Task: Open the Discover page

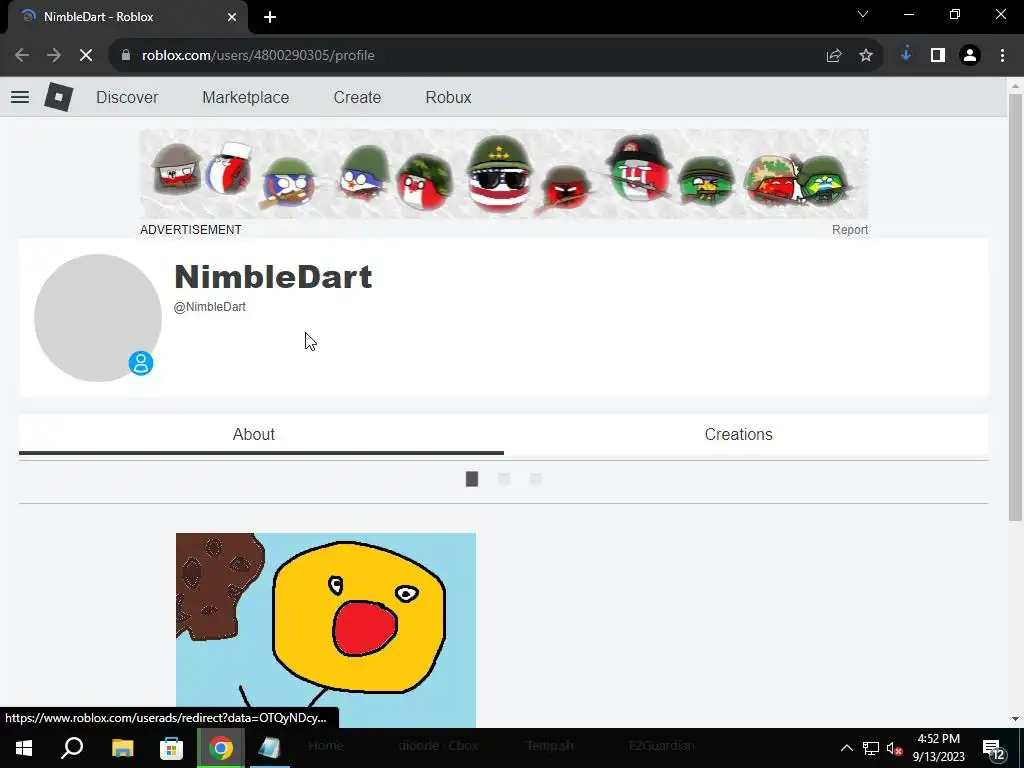Action: pos(127,97)
